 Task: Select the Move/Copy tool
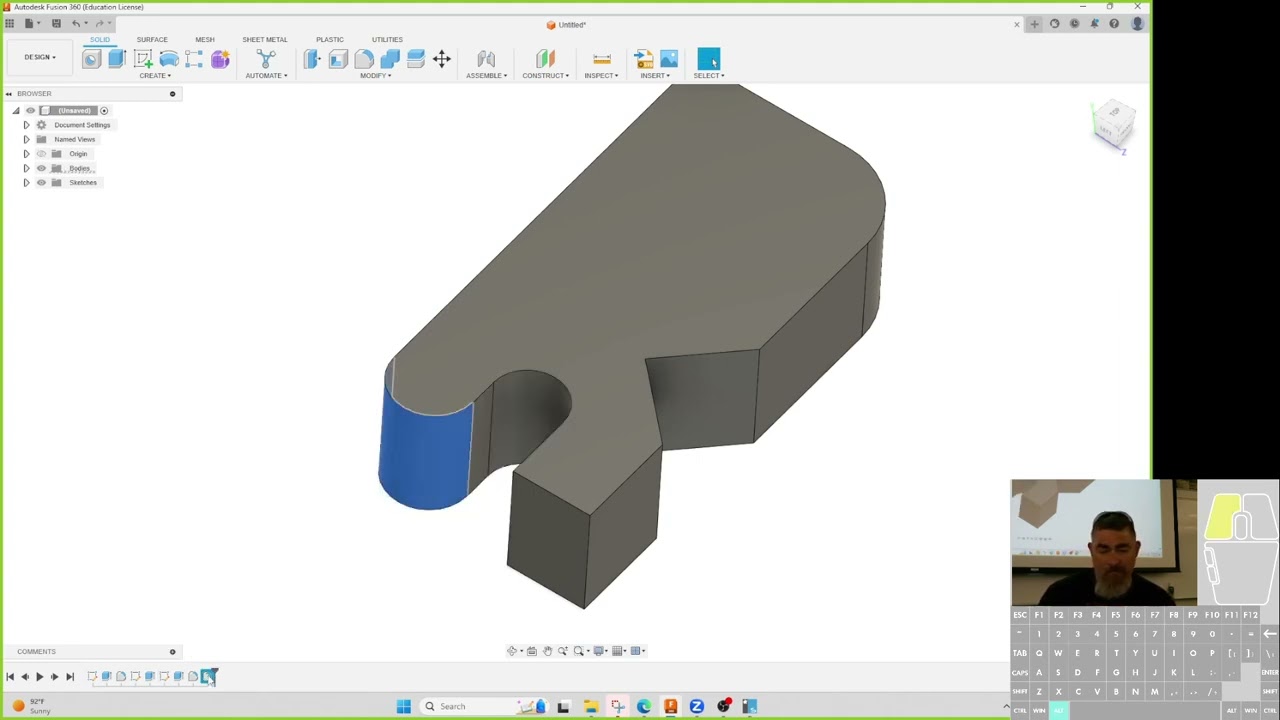click(441, 59)
